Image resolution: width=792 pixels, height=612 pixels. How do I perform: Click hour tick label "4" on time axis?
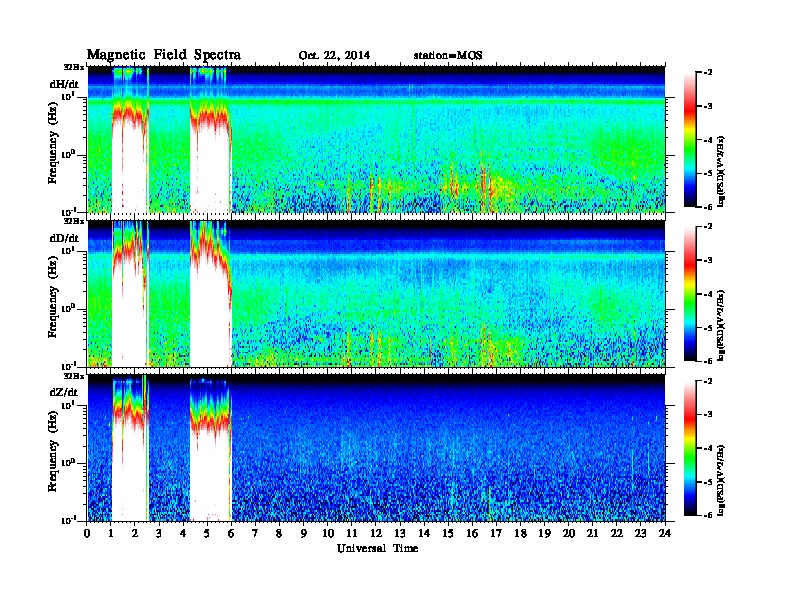pos(183,534)
